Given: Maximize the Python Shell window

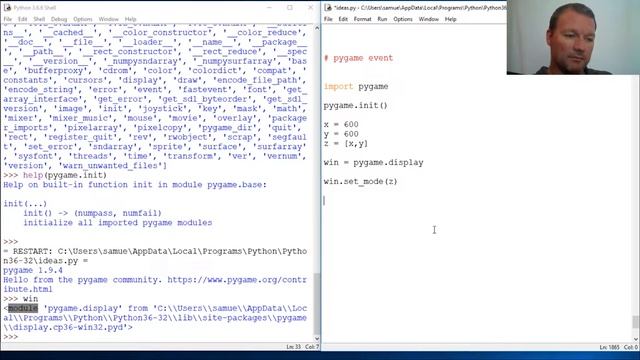Looking at the screenshot, I should (x=290, y=7).
